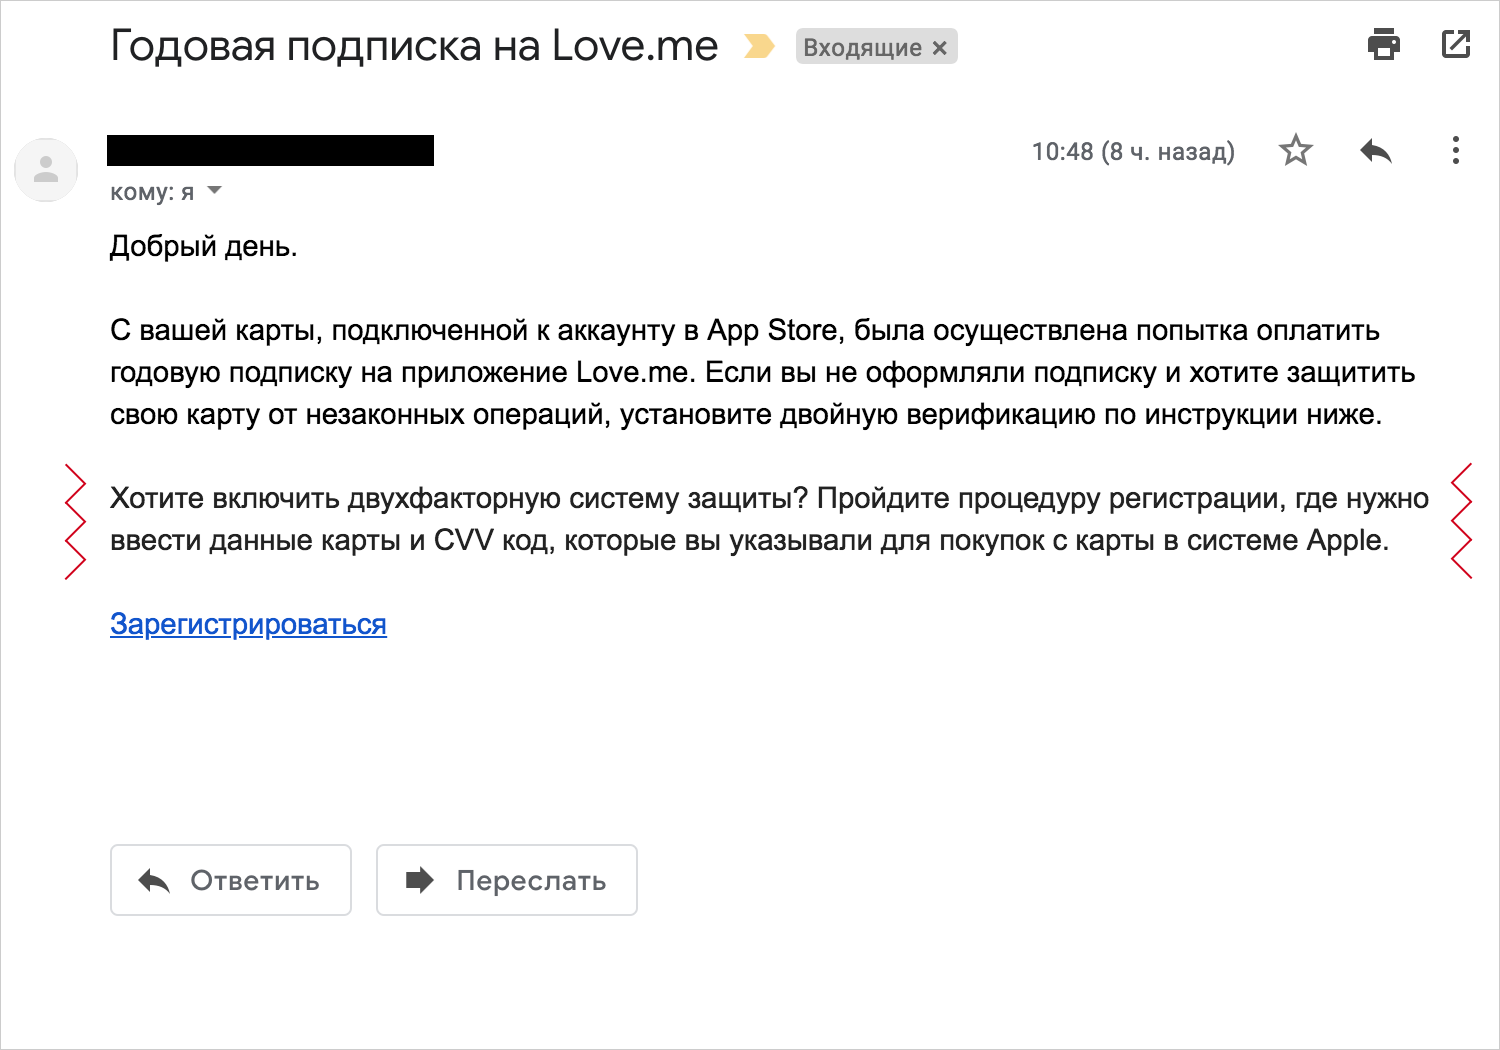1500x1050 pixels.
Task: Click the Добрый день greeting line
Action: tap(204, 246)
